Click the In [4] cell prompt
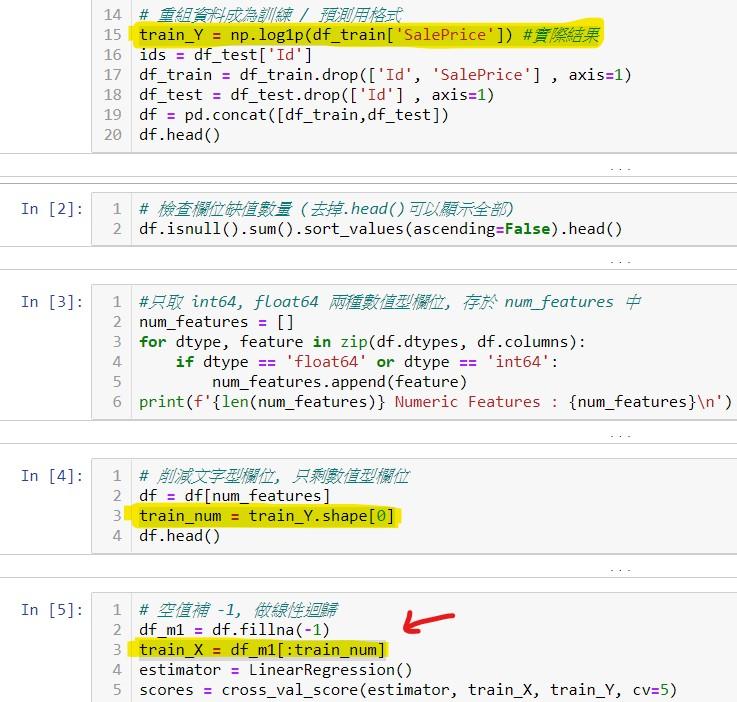Viewport: 737px width, 702px height. tap(52, 476)
